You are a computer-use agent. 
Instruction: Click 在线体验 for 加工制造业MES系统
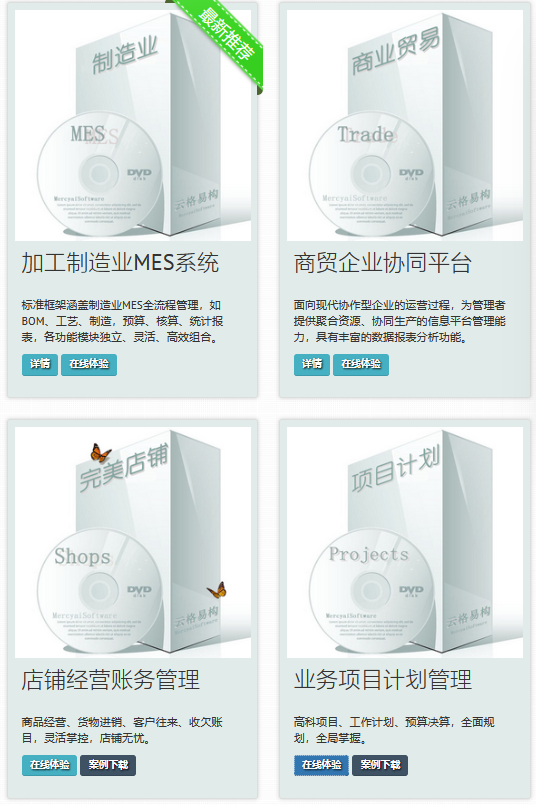pyautogui.click(x=89, y=365)
